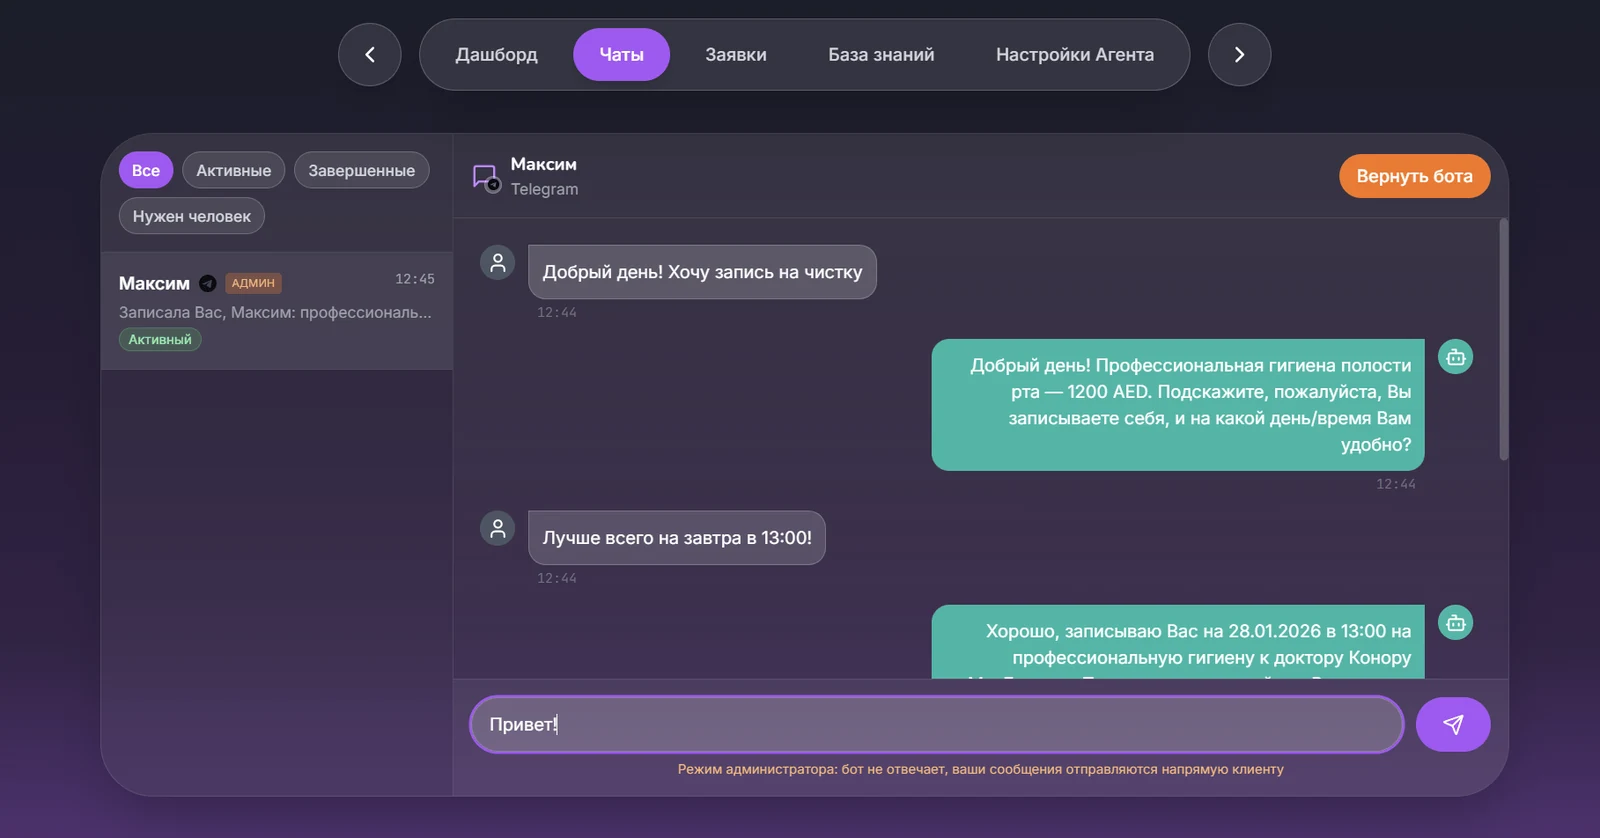Click the right chevron navigation arrow

click(x=1240, y=55)
